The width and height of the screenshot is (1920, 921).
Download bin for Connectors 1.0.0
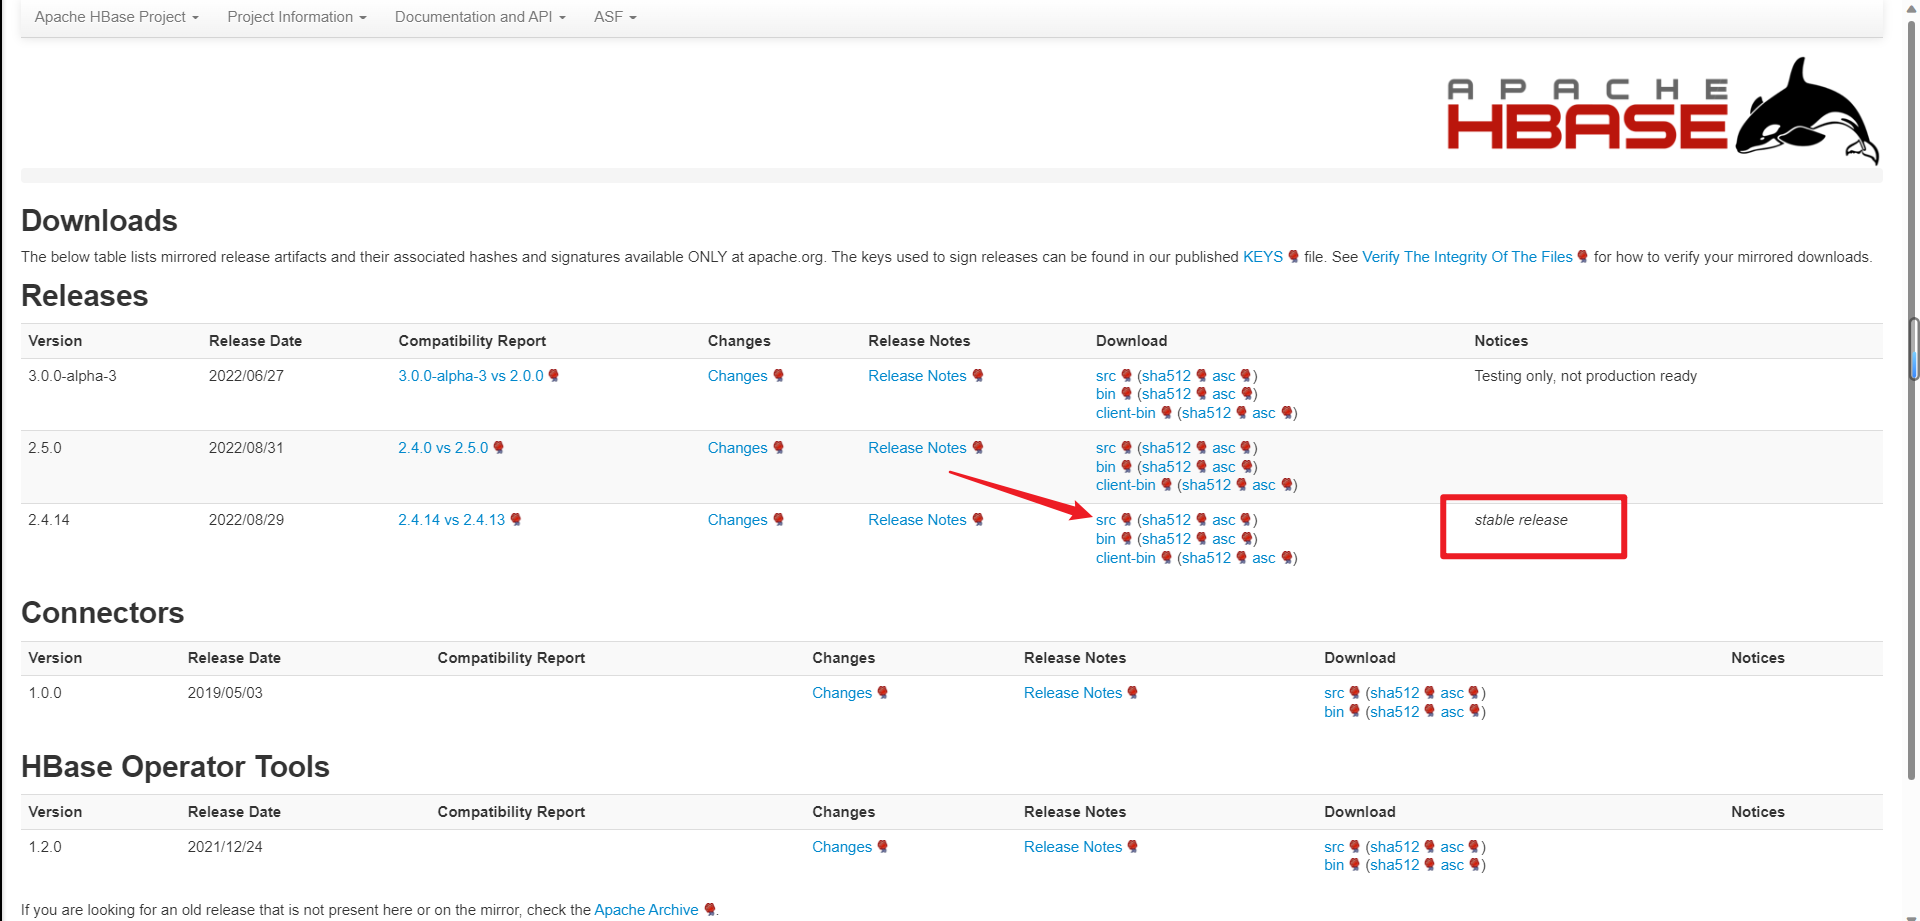coord(1334,712)
